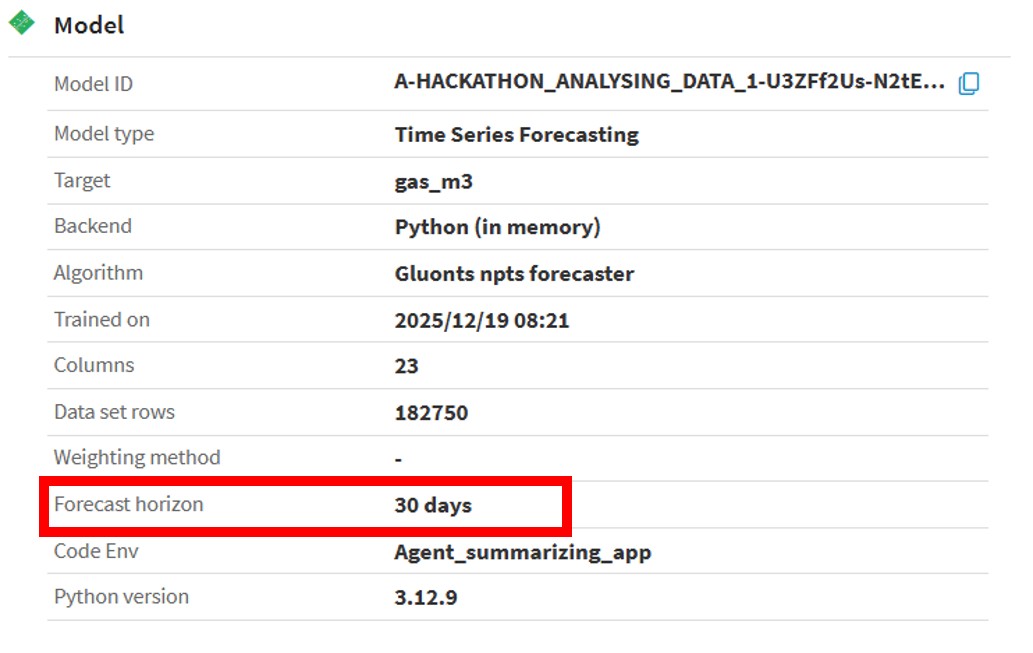Click the trained date 2025/12/19 08:21
The image size is (1033, 653).
pos(482,320)
